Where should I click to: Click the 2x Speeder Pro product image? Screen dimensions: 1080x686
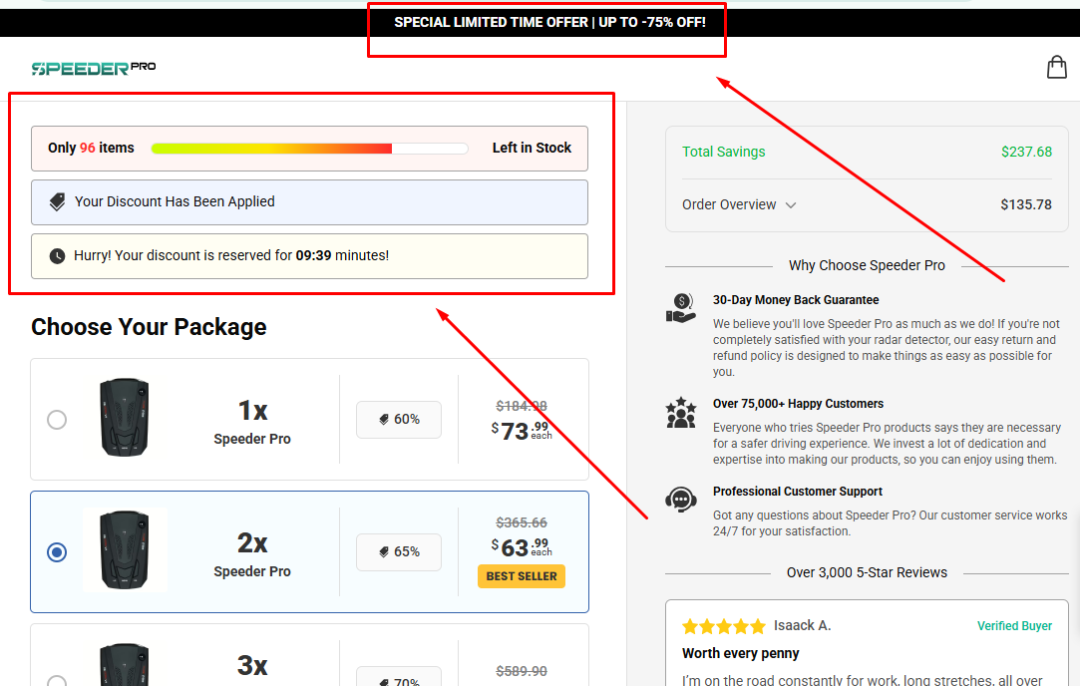(125, 550)
